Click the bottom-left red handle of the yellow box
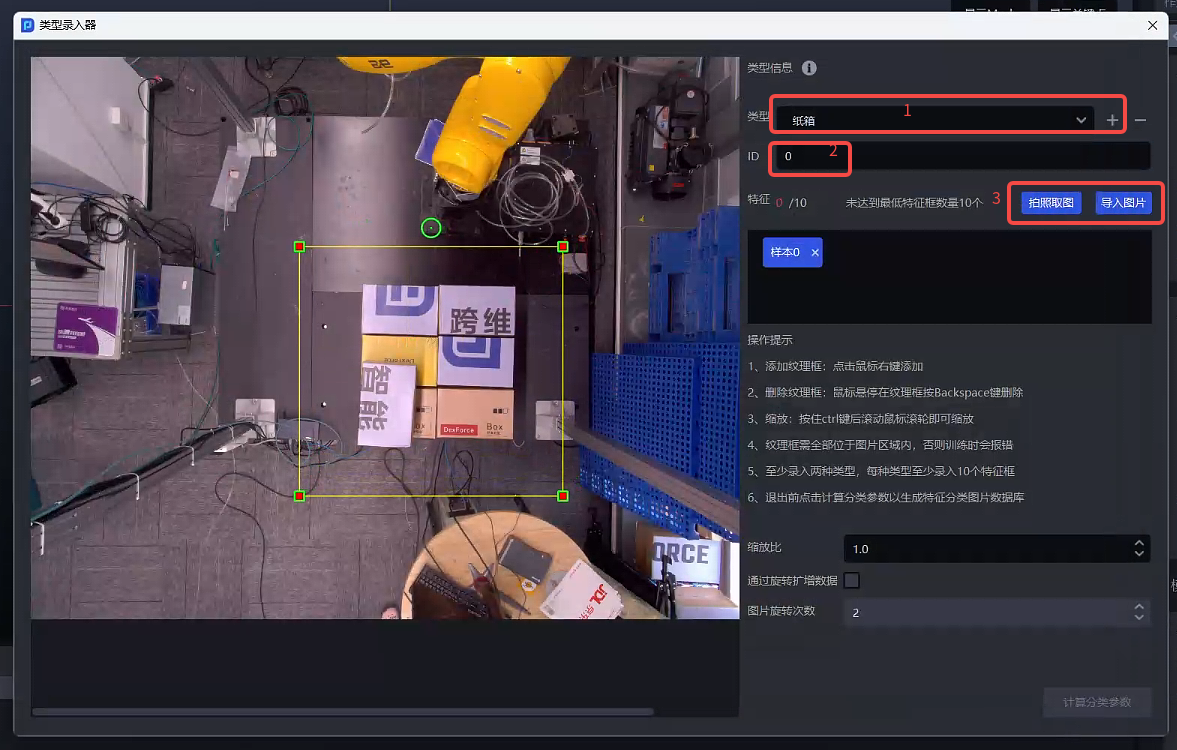Image resolution: width=1177 pixels, height=750 pixels. click(x=299, y=496)
